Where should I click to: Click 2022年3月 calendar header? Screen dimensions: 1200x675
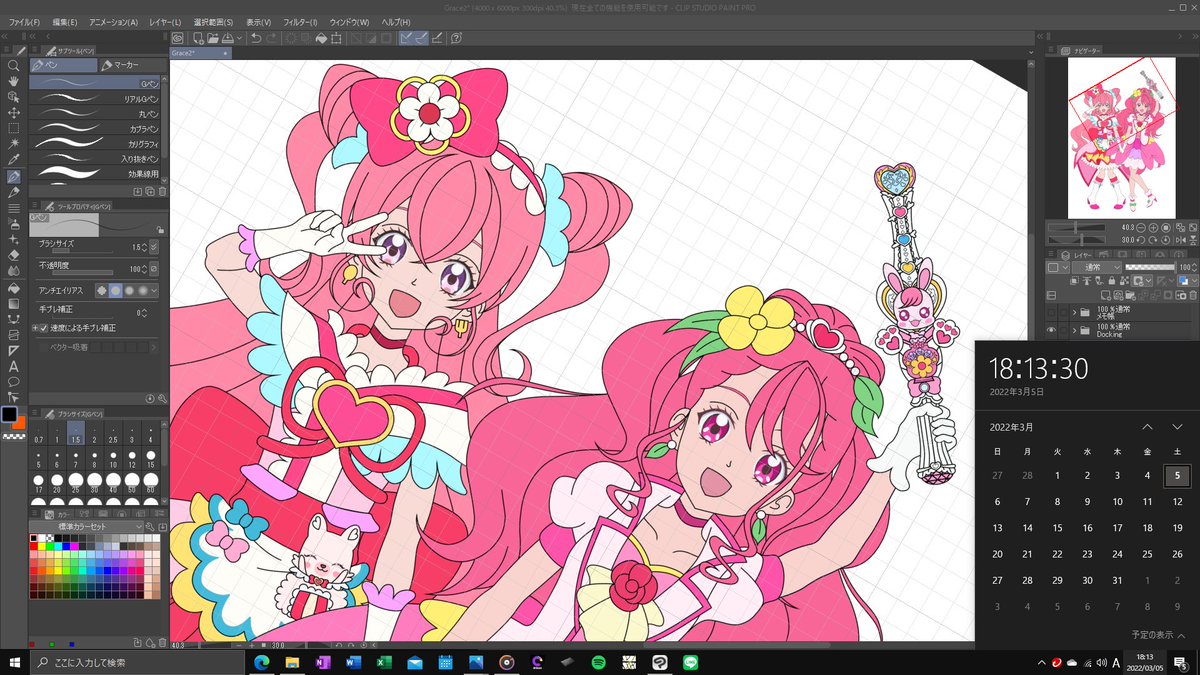[x=1013, y=427]
